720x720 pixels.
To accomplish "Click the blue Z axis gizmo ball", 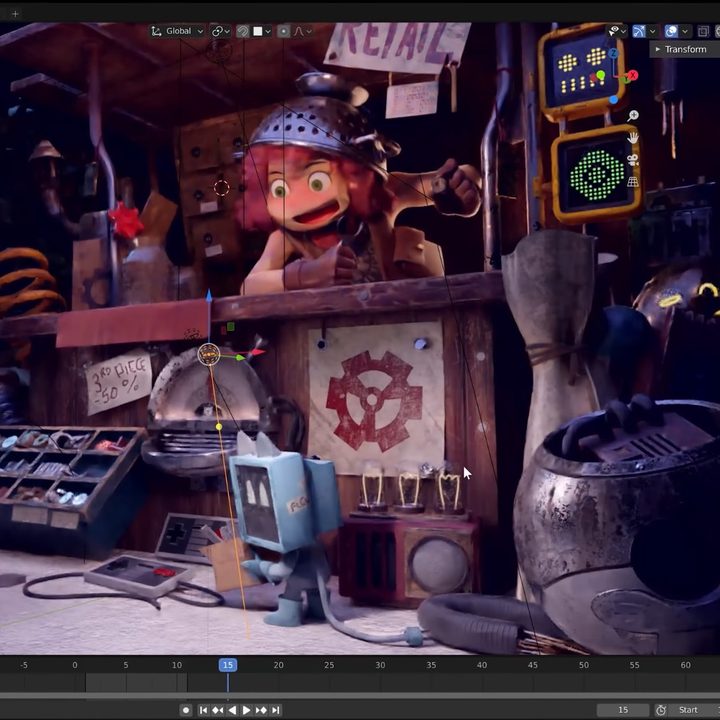I will tap(614, 54).
